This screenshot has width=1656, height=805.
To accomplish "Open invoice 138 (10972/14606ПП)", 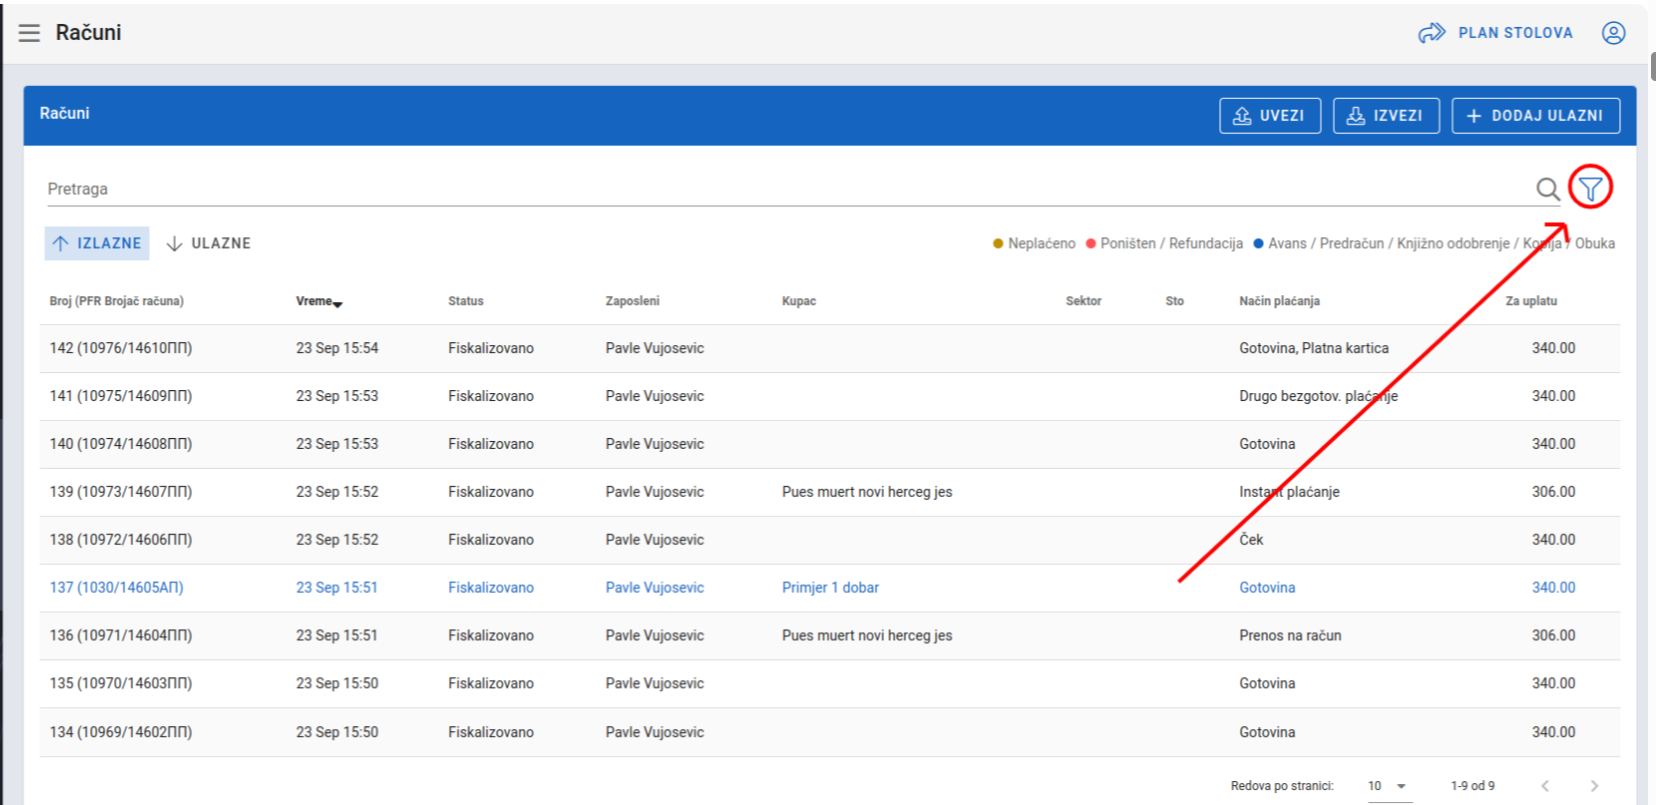I will (x=830, y=540).
